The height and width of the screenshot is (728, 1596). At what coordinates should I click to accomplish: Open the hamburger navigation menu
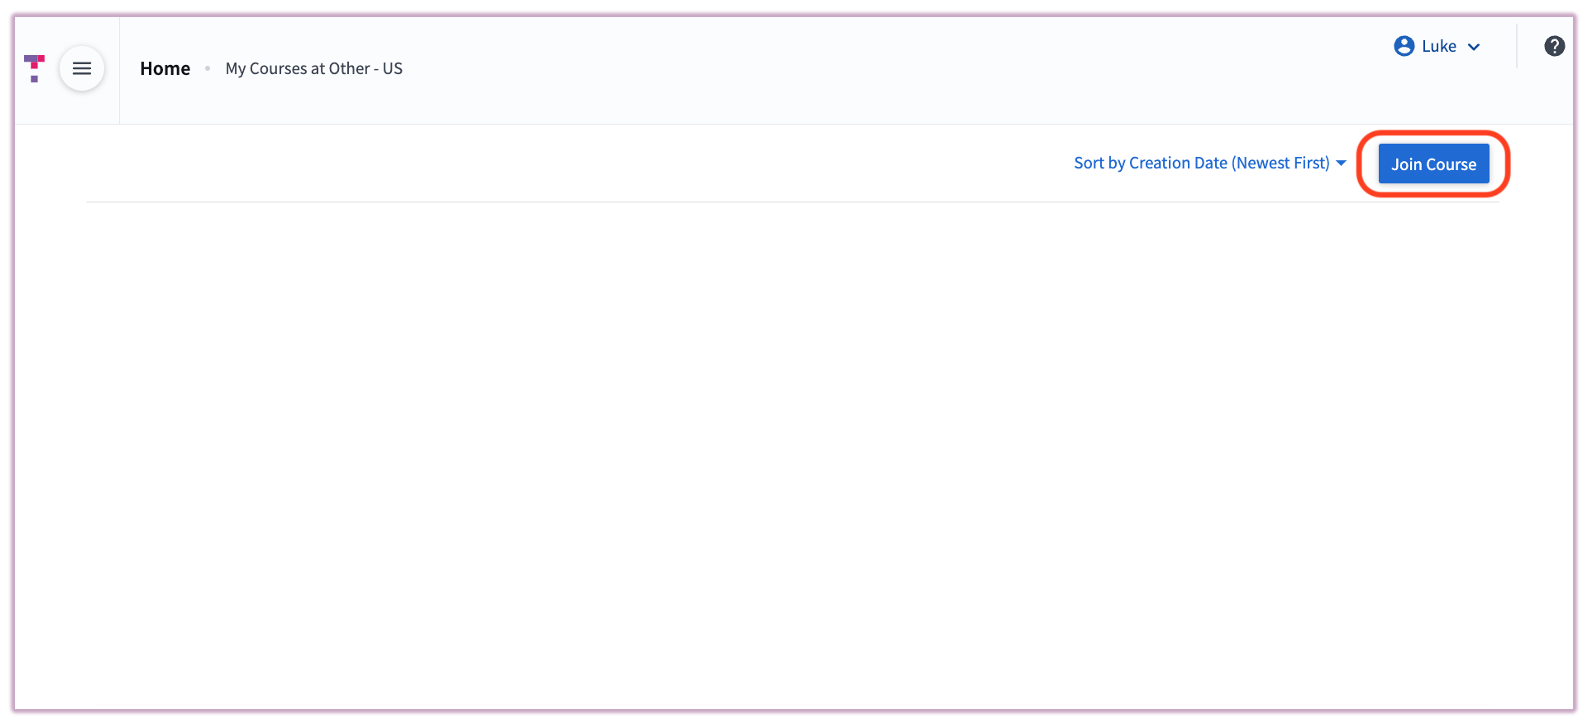pyautogui.click(x=82, y=68)
